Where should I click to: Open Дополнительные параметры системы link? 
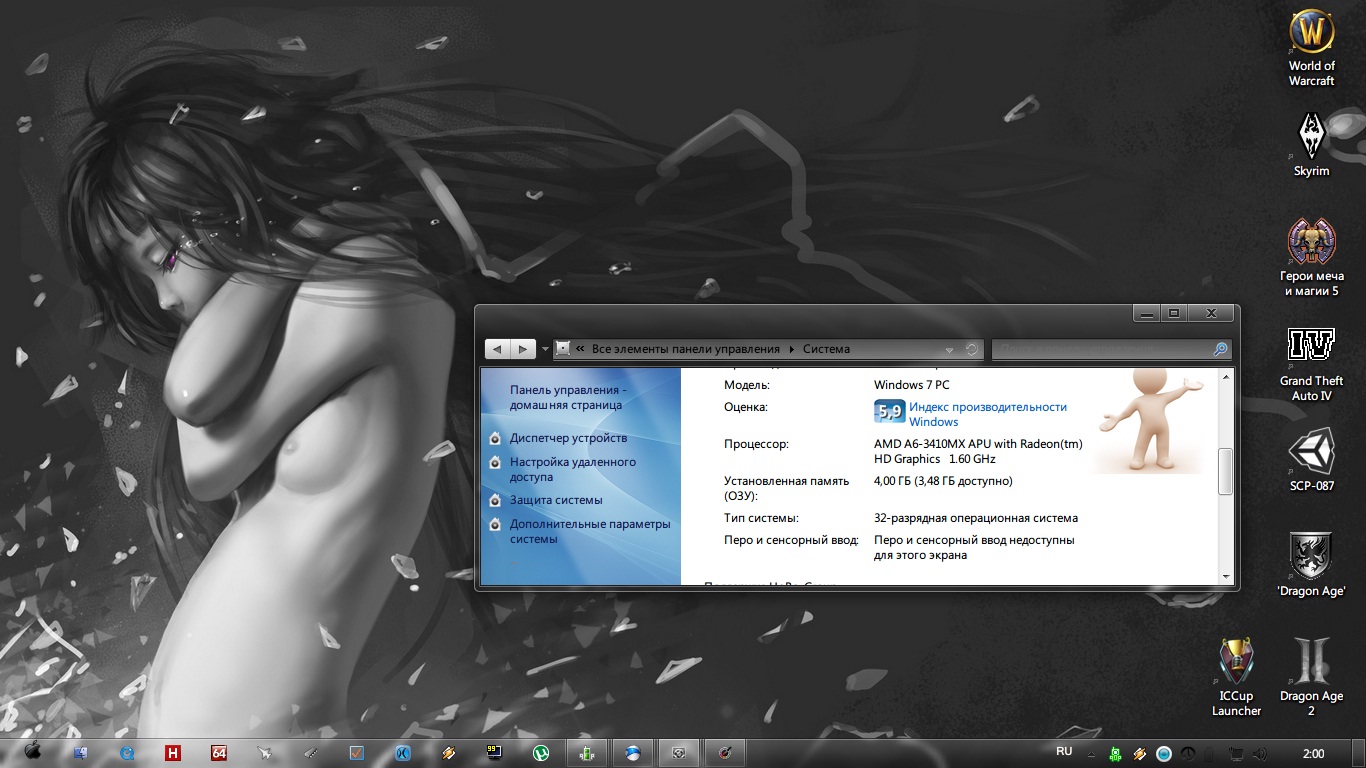tap(590, 531)
